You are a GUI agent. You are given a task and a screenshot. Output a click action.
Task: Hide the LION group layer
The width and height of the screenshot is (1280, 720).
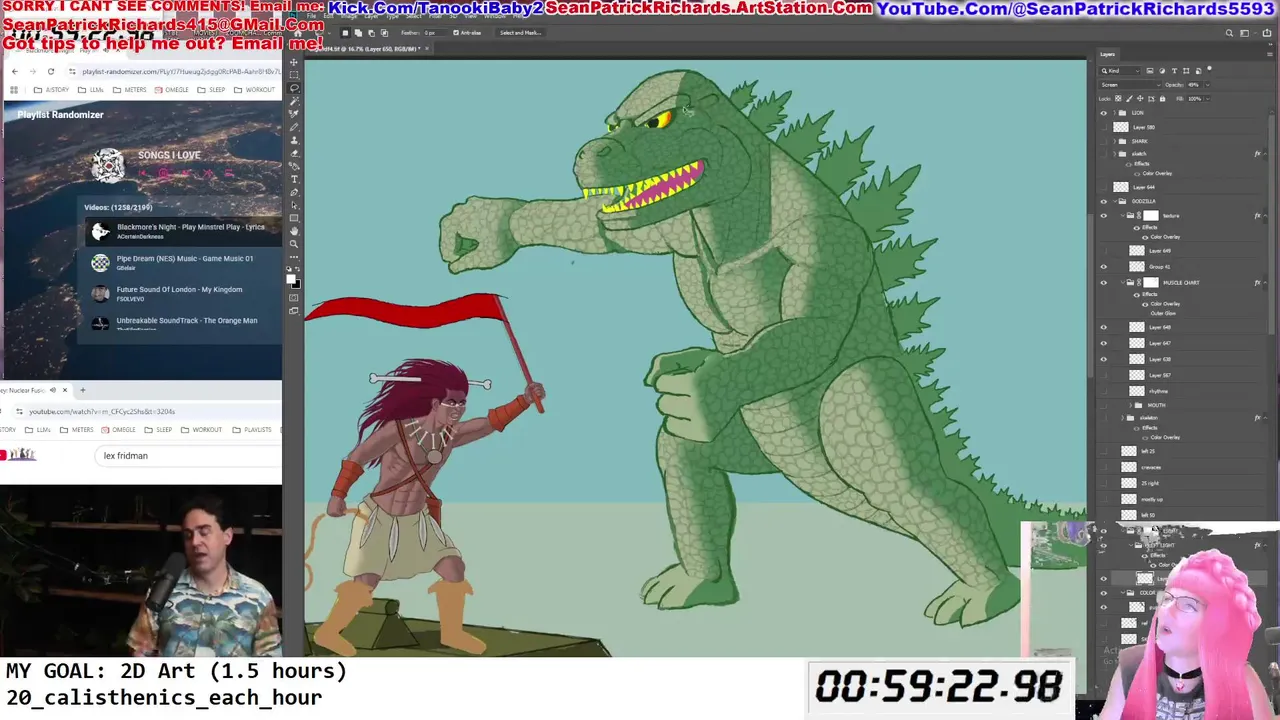(x=1104, y=113)
